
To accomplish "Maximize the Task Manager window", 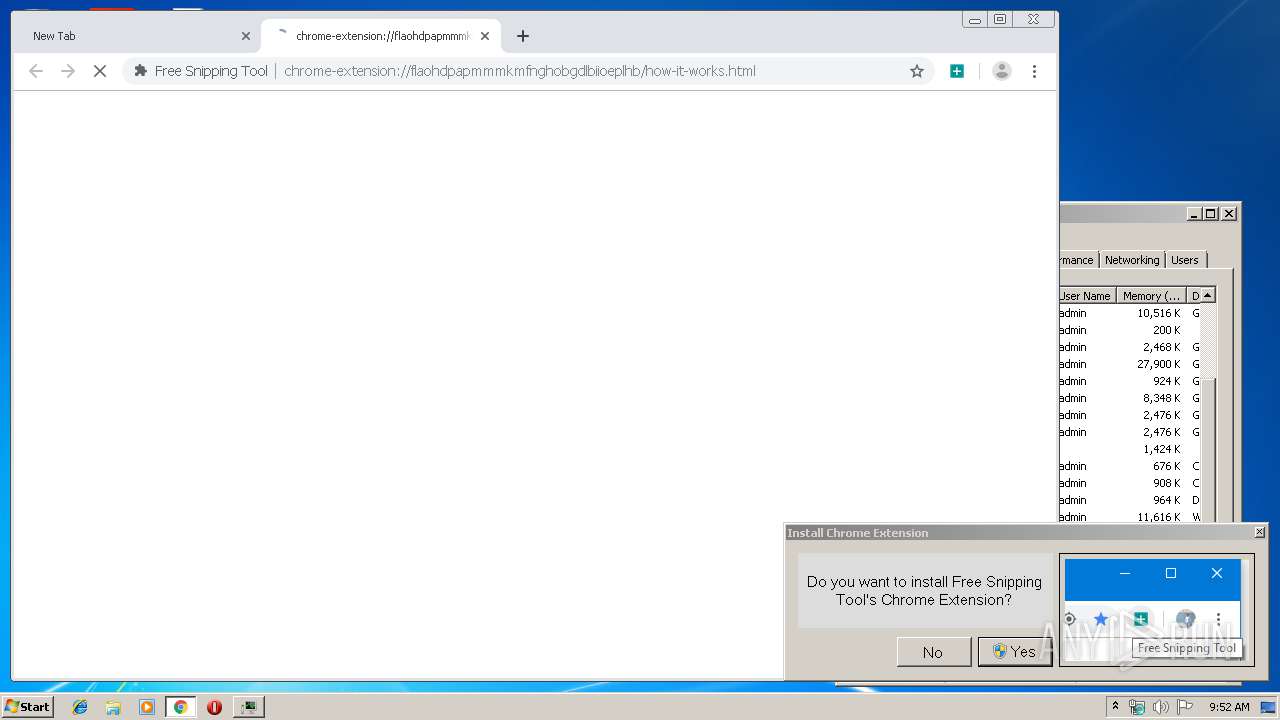I will [1211, 213].
